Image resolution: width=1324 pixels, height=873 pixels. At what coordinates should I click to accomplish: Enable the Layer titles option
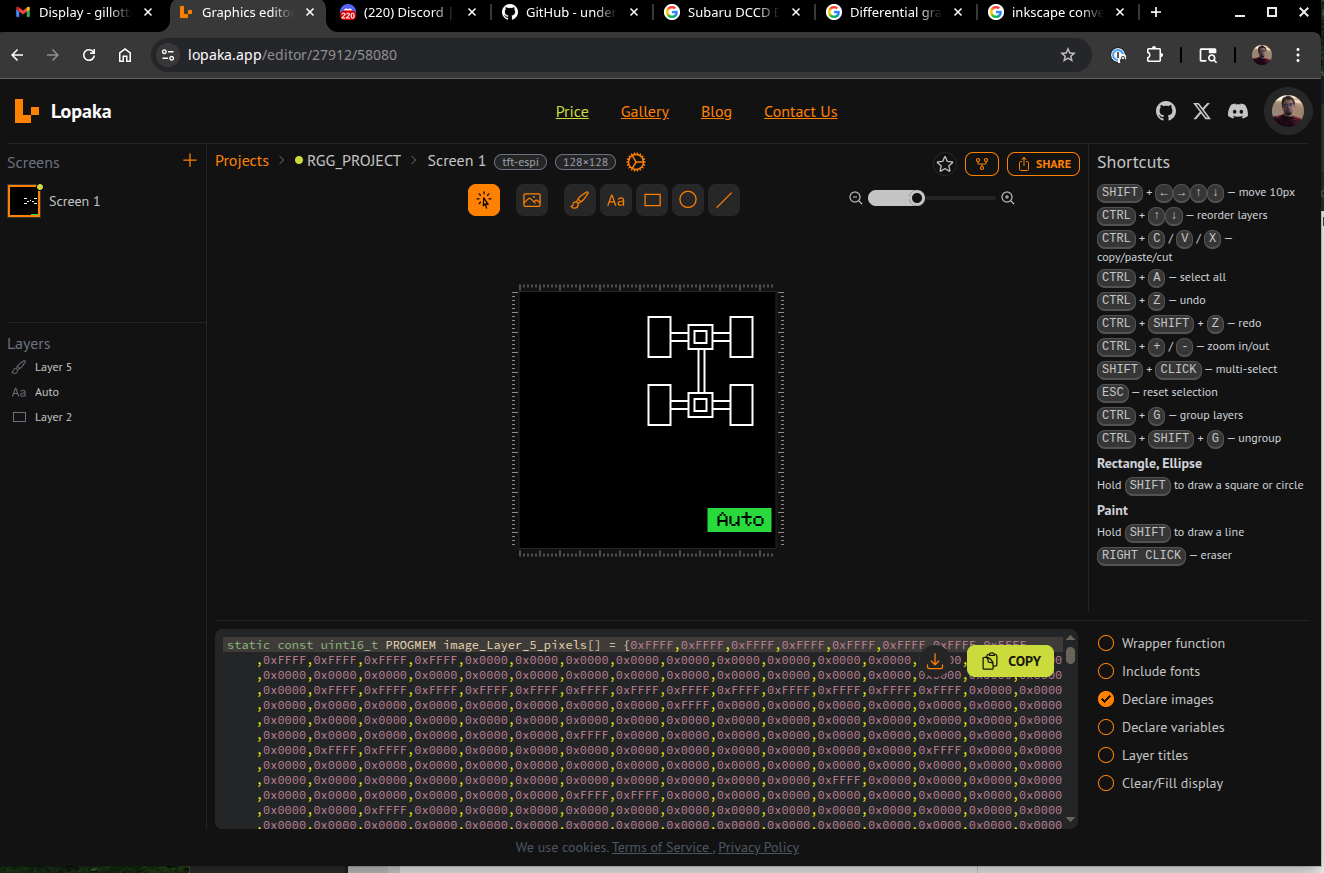click(x=1106, y=755)
